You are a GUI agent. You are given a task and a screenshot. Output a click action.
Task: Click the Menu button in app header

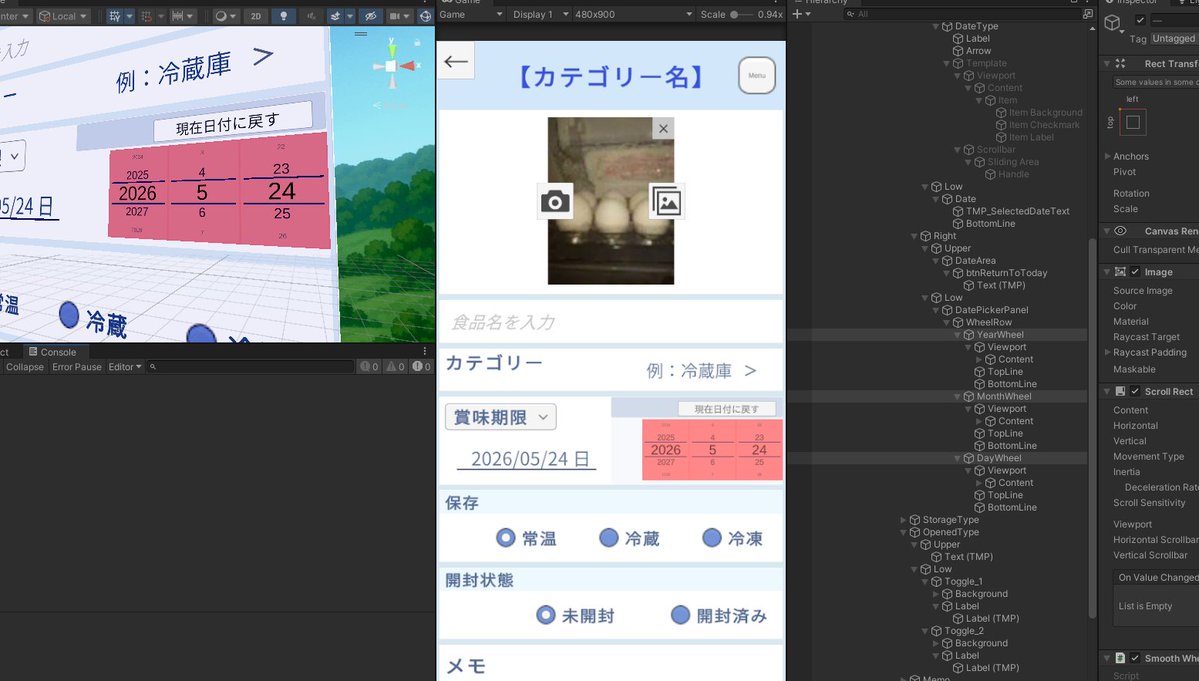pyautogui.click(x=757, y=76)
